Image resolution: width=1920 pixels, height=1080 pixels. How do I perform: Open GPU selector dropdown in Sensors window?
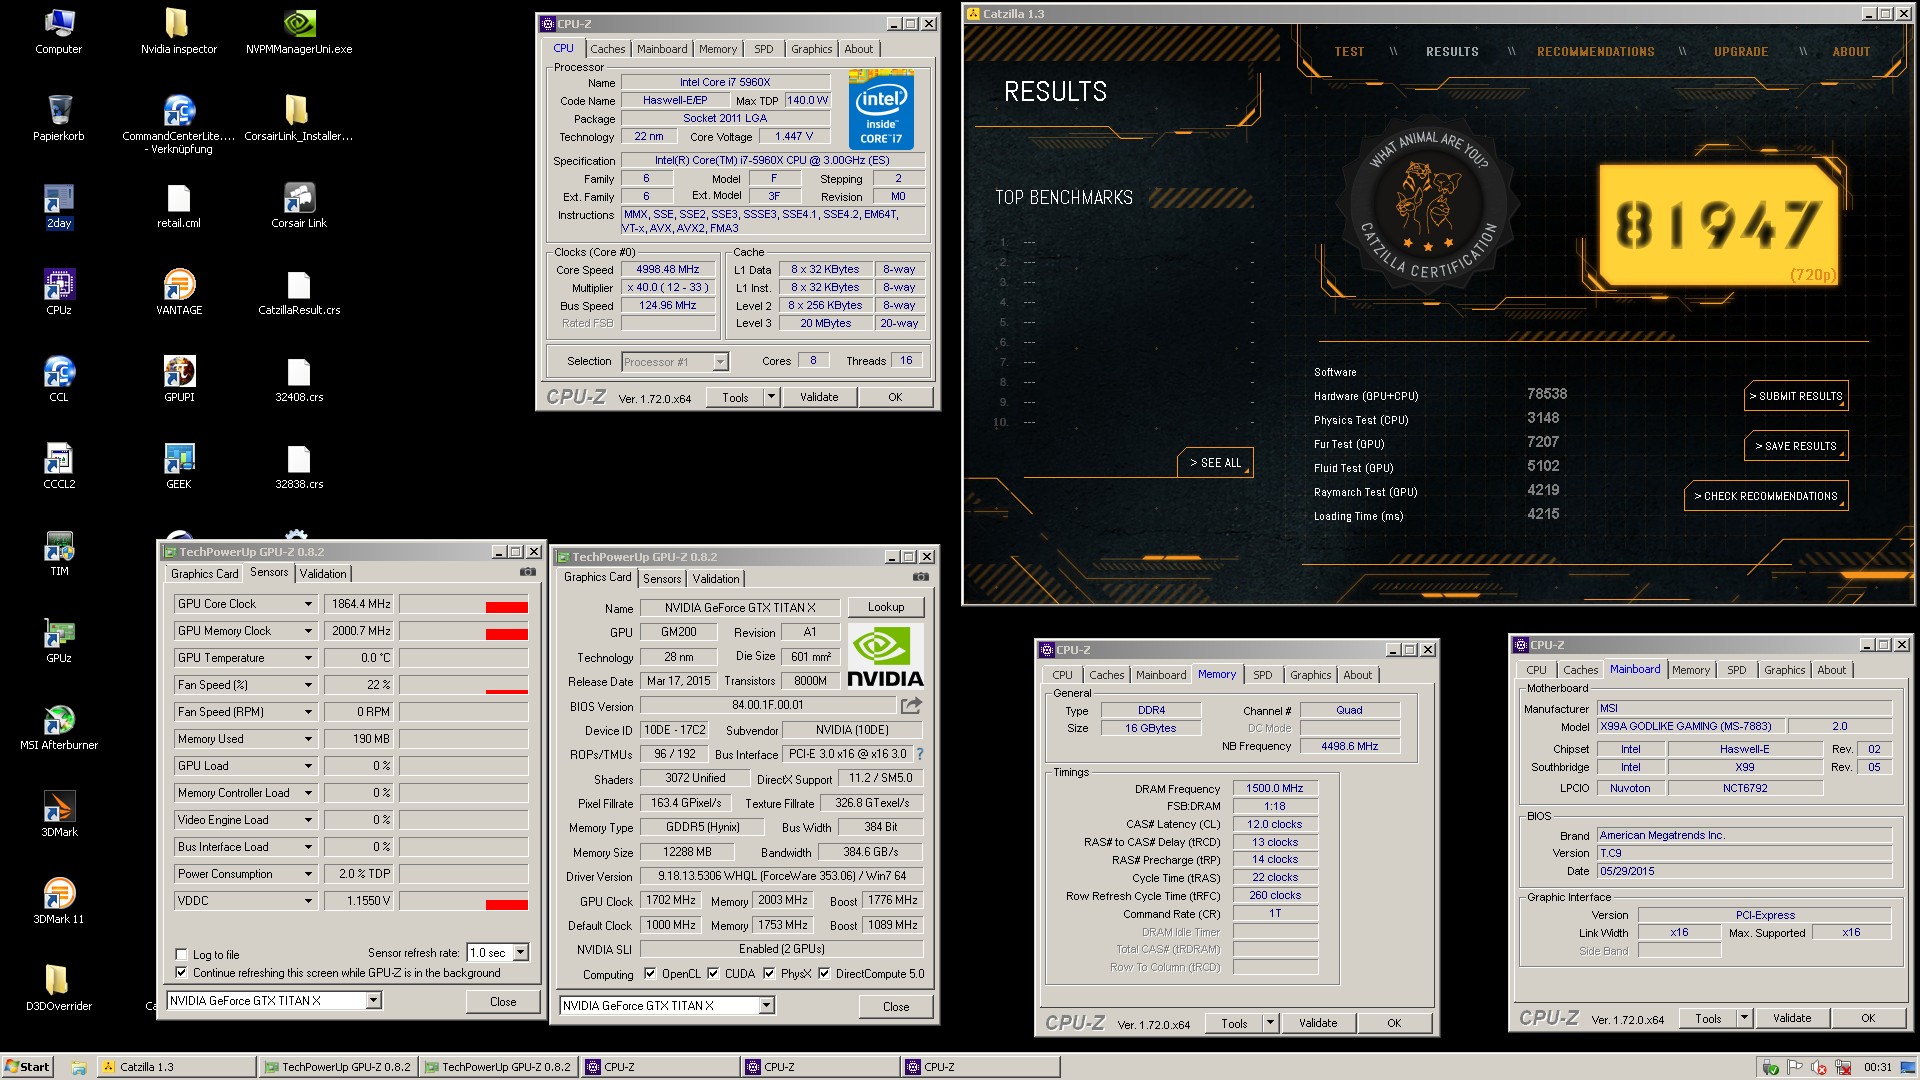tap(373, 1000)
